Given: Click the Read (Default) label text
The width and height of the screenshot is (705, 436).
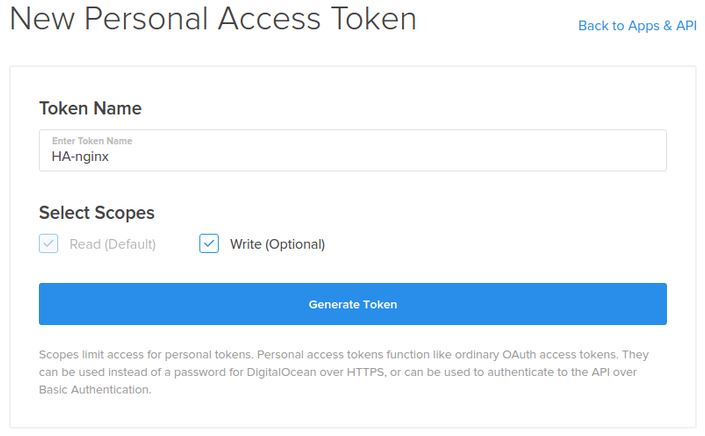Looking at the screenshot, I should [112, 244].
